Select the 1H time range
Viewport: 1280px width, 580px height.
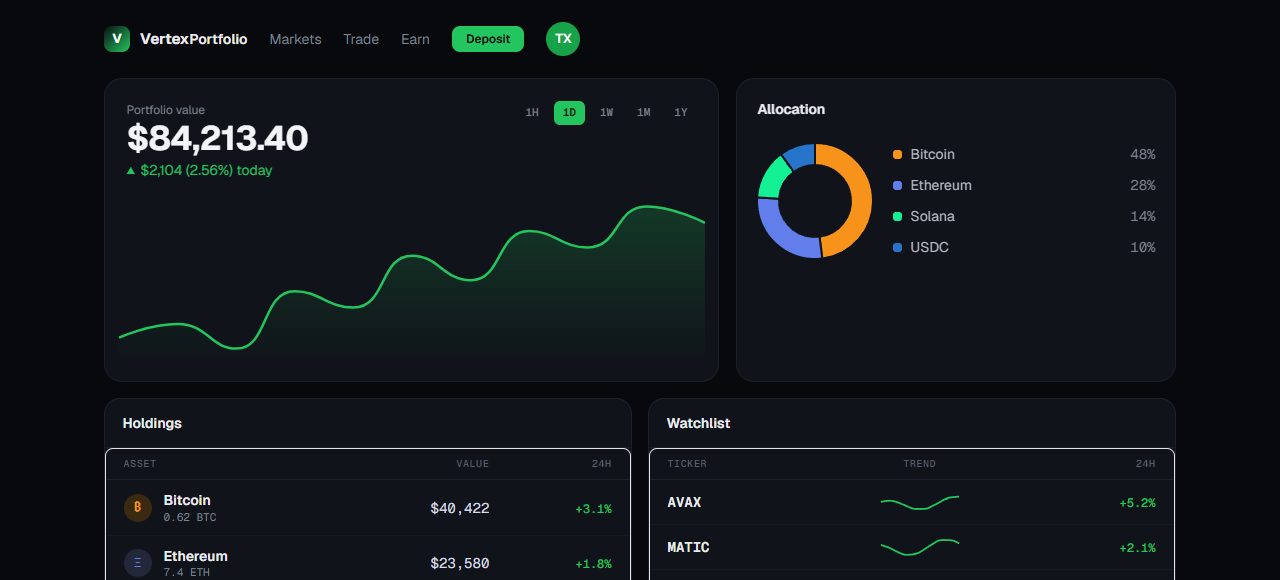532,113
